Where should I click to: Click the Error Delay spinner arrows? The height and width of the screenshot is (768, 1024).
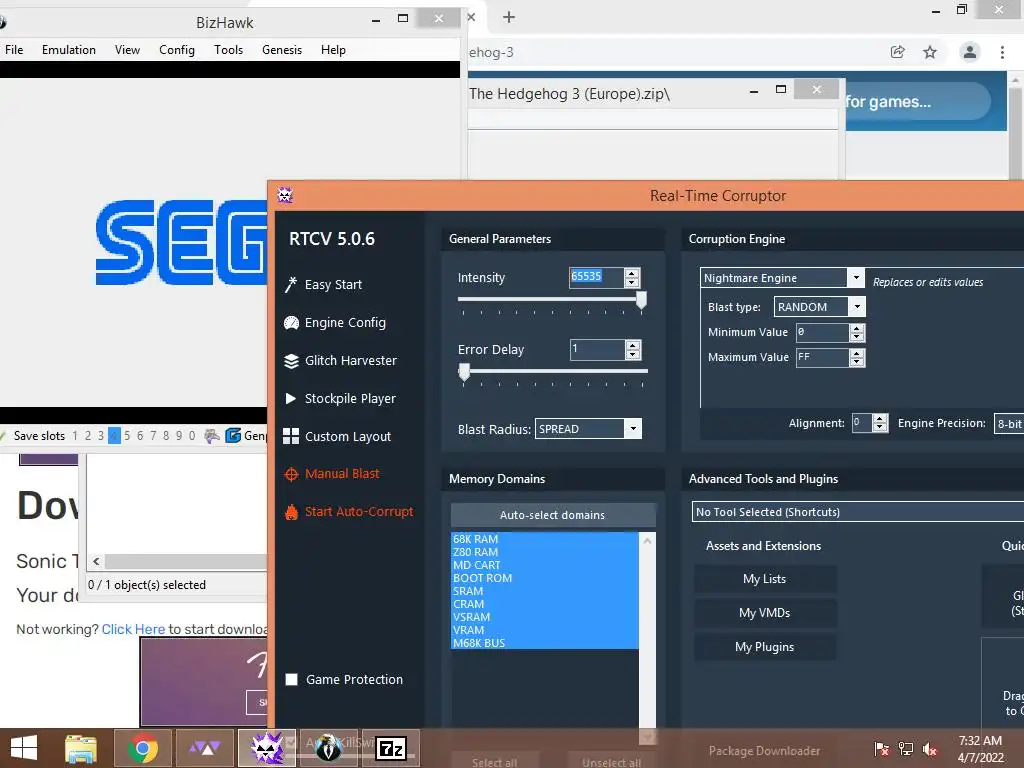pyautogui.click(x=632, y=349)
